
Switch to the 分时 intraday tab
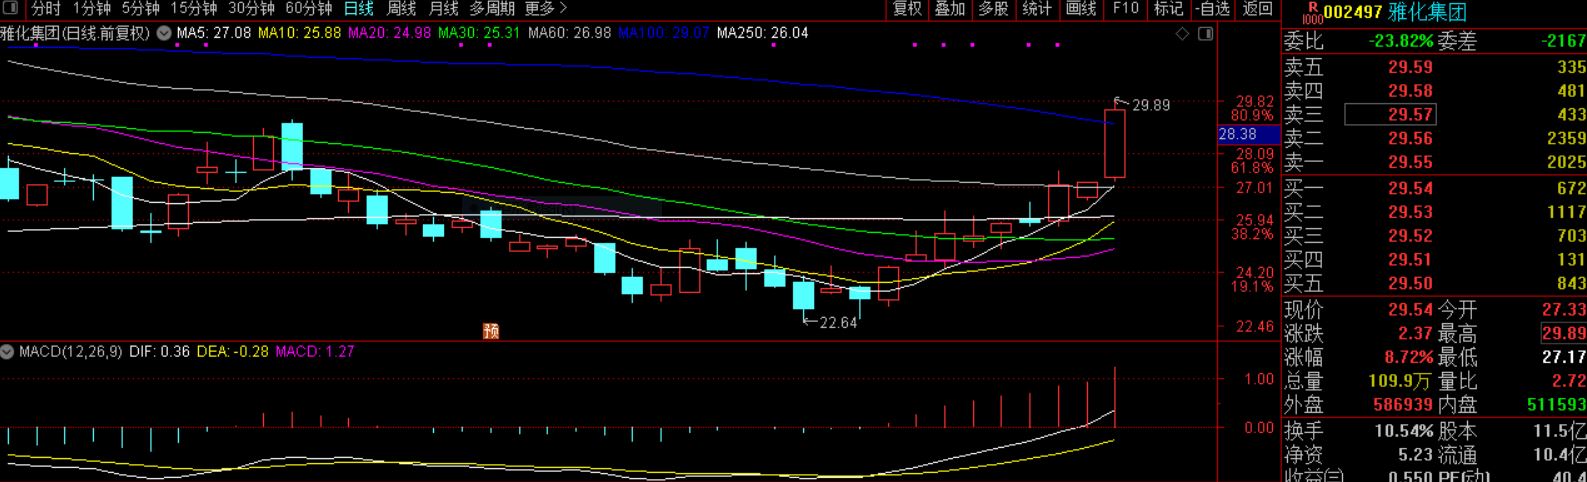46,9
